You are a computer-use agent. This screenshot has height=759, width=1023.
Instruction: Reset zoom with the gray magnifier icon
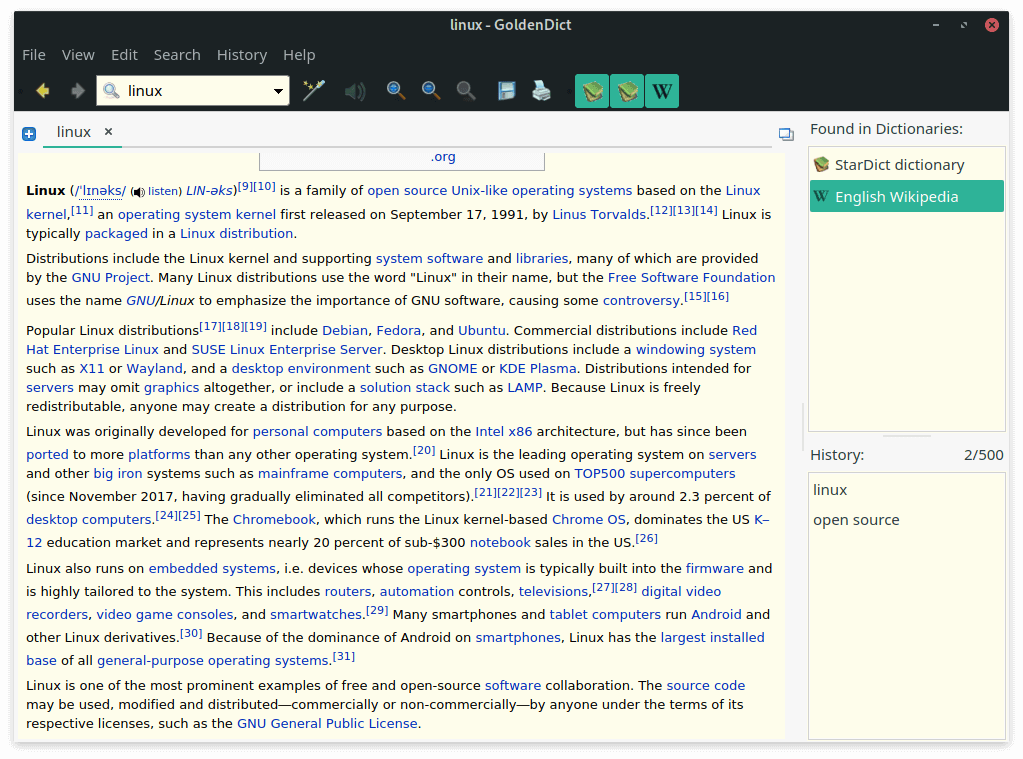coord(465,90)
